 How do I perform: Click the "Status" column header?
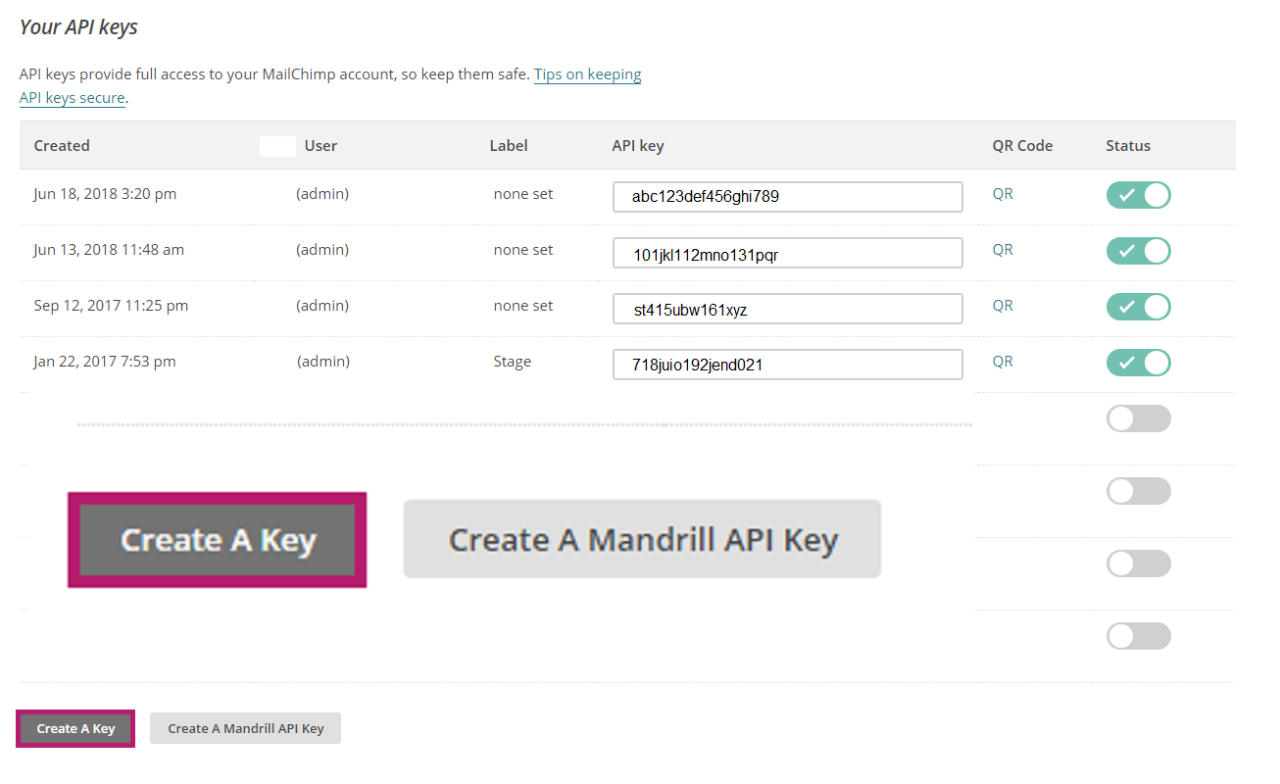(1128, 145)
